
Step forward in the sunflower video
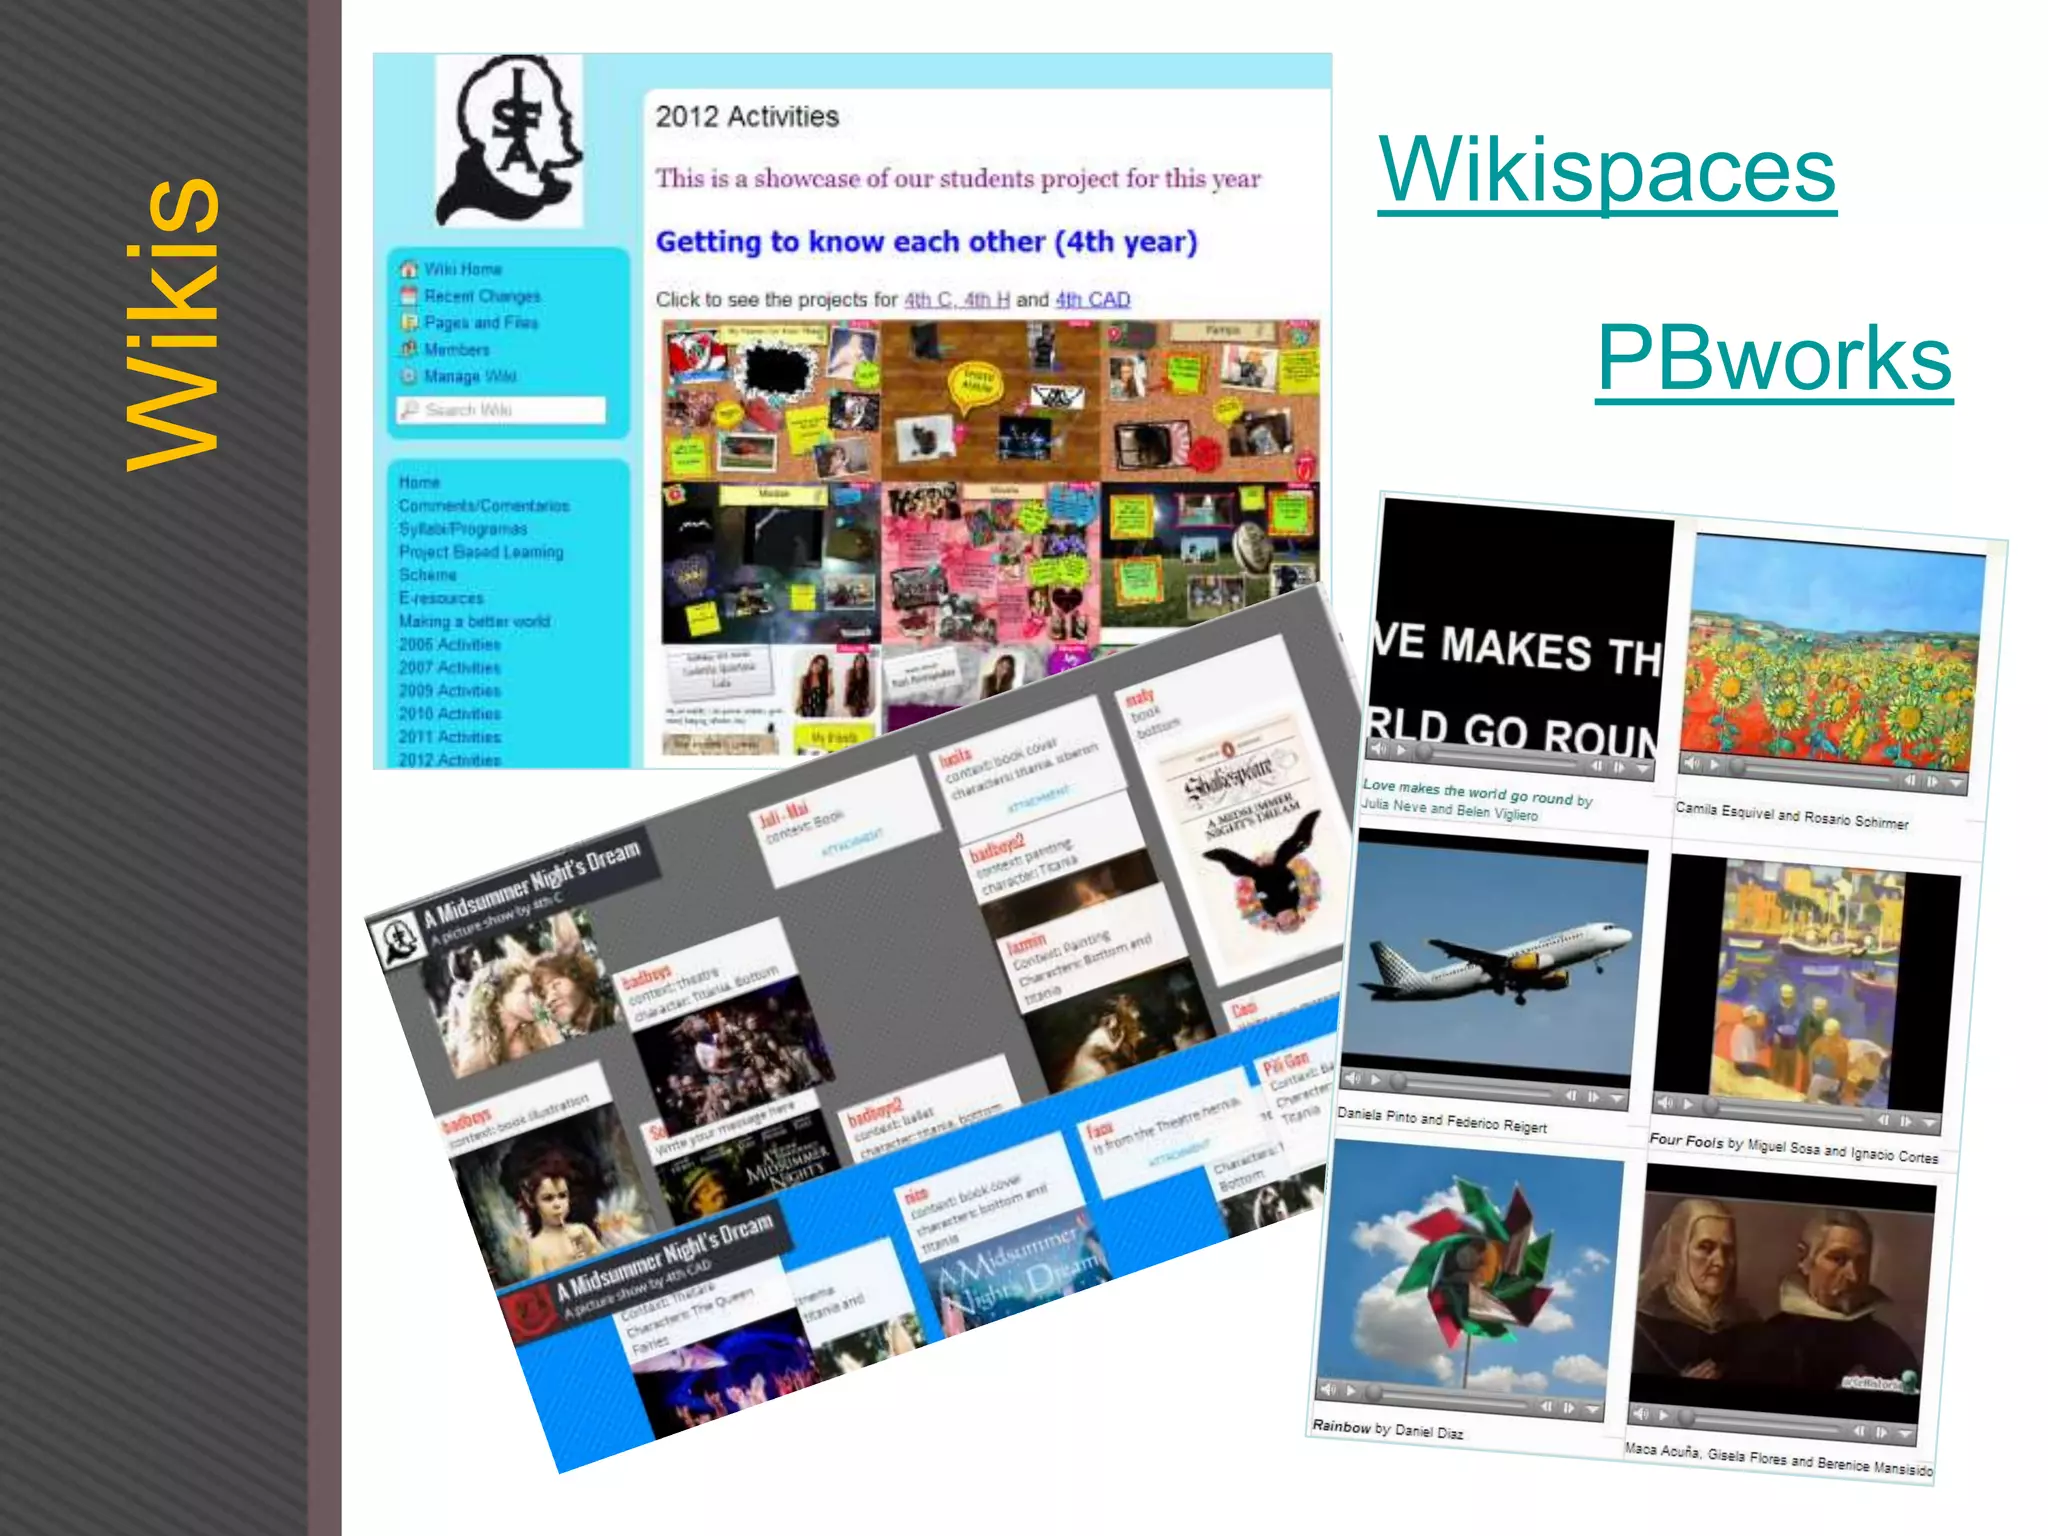pos(1932,781)
